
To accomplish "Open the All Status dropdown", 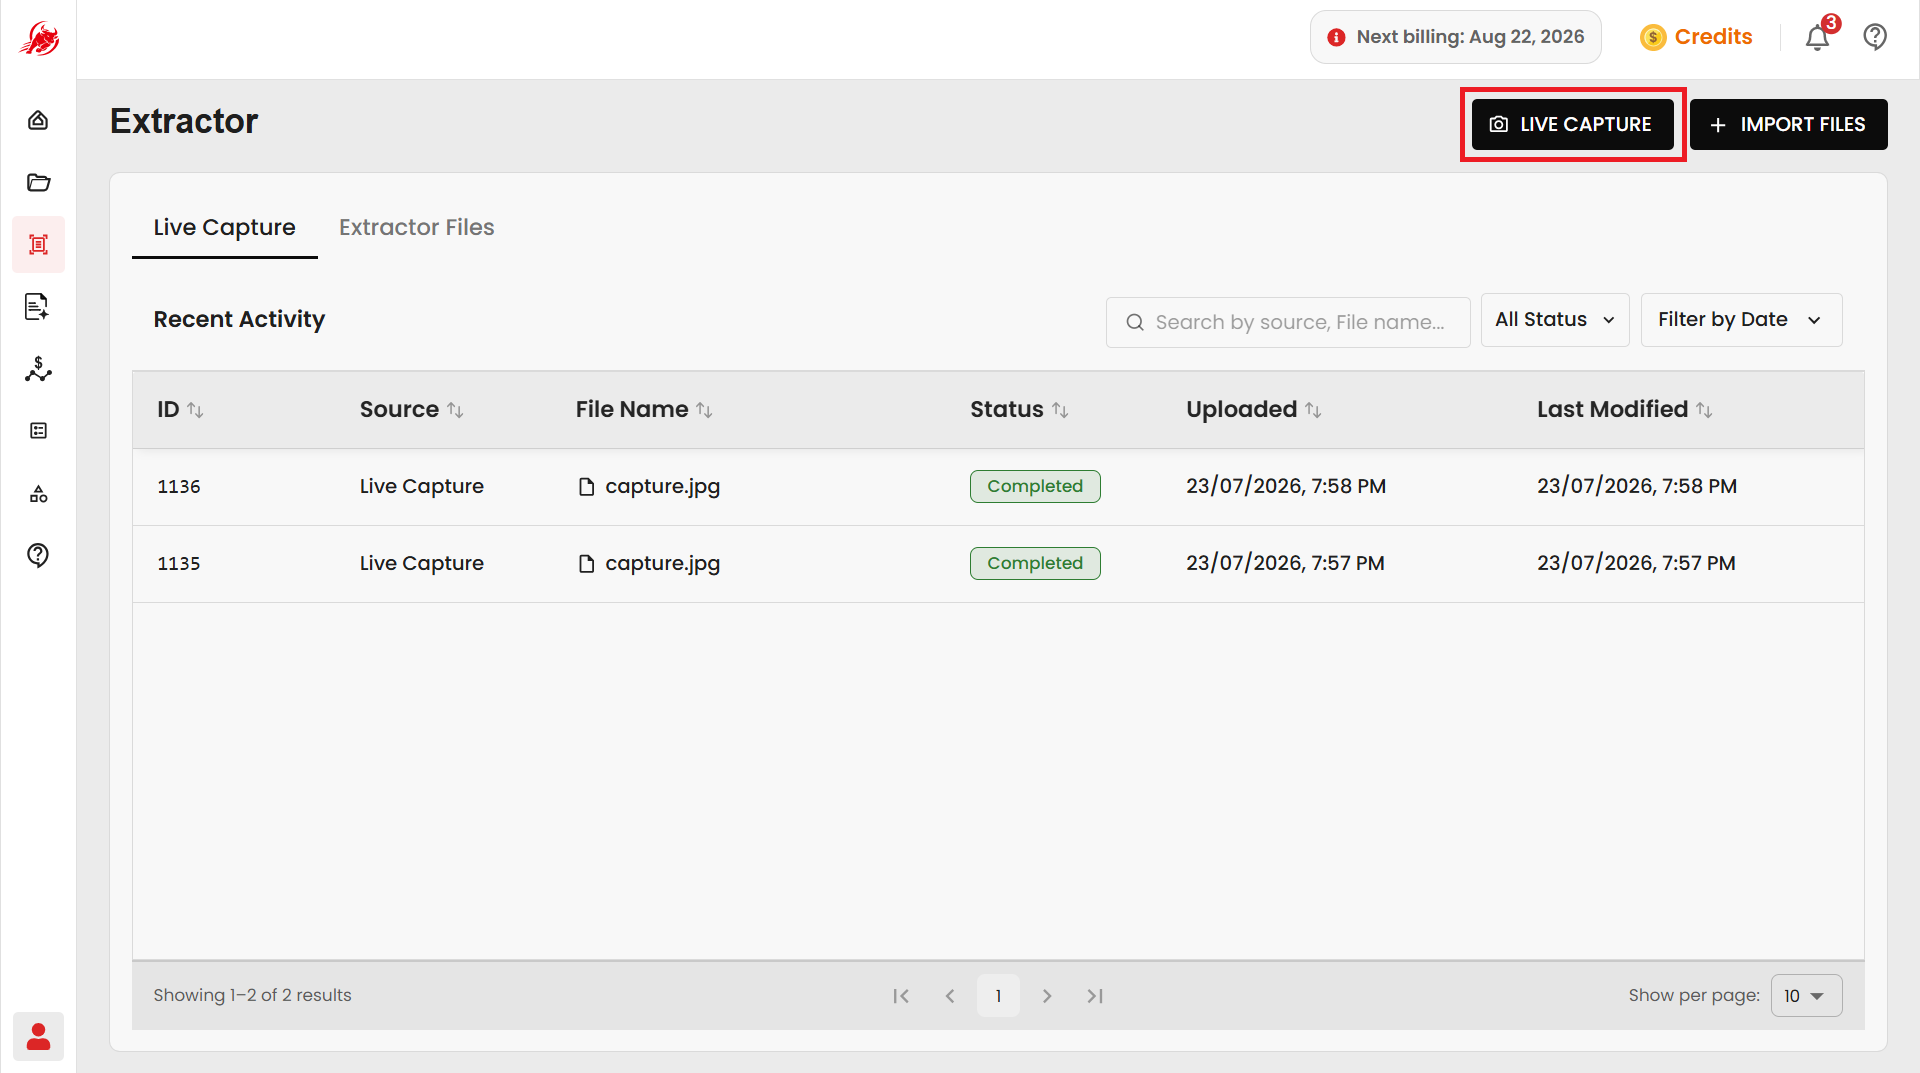I will (x=1555, y=320).
